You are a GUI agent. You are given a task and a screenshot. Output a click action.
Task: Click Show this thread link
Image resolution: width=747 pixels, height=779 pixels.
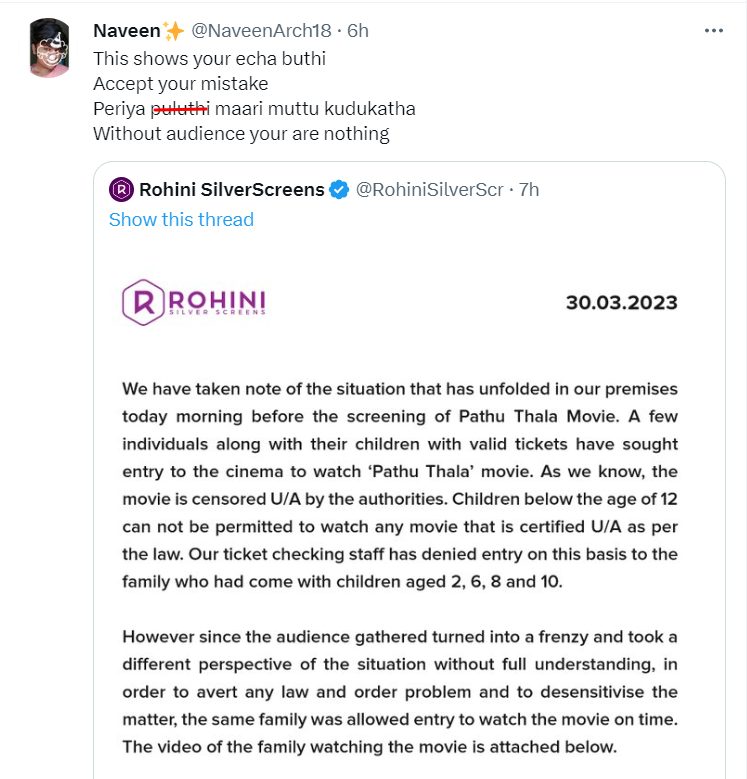181,220
